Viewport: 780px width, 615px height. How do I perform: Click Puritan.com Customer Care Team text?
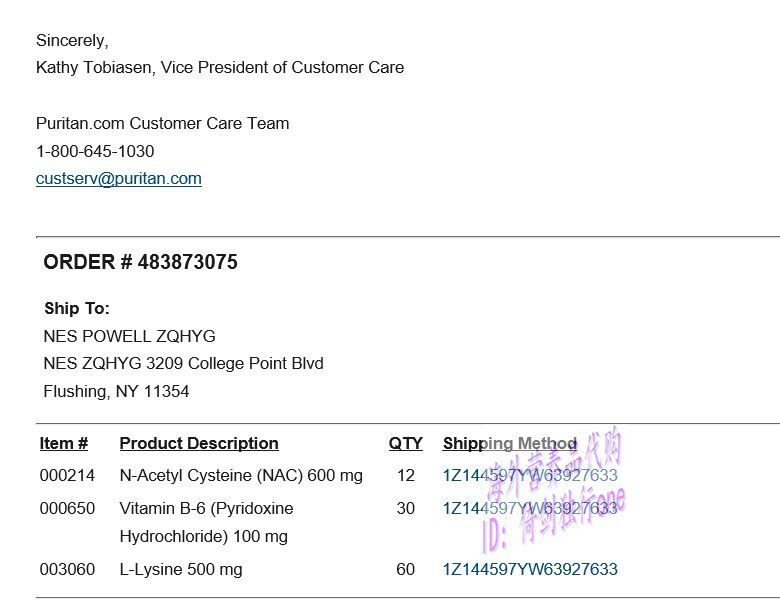point(162,123)
